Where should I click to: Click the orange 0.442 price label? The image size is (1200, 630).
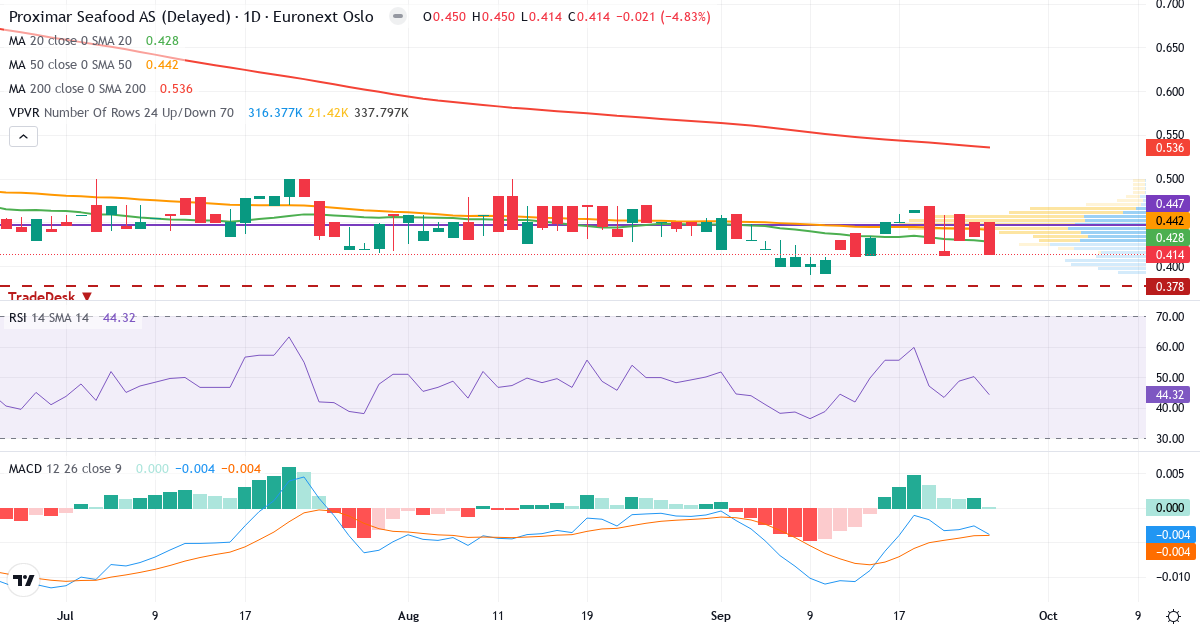coord(1168,220)
